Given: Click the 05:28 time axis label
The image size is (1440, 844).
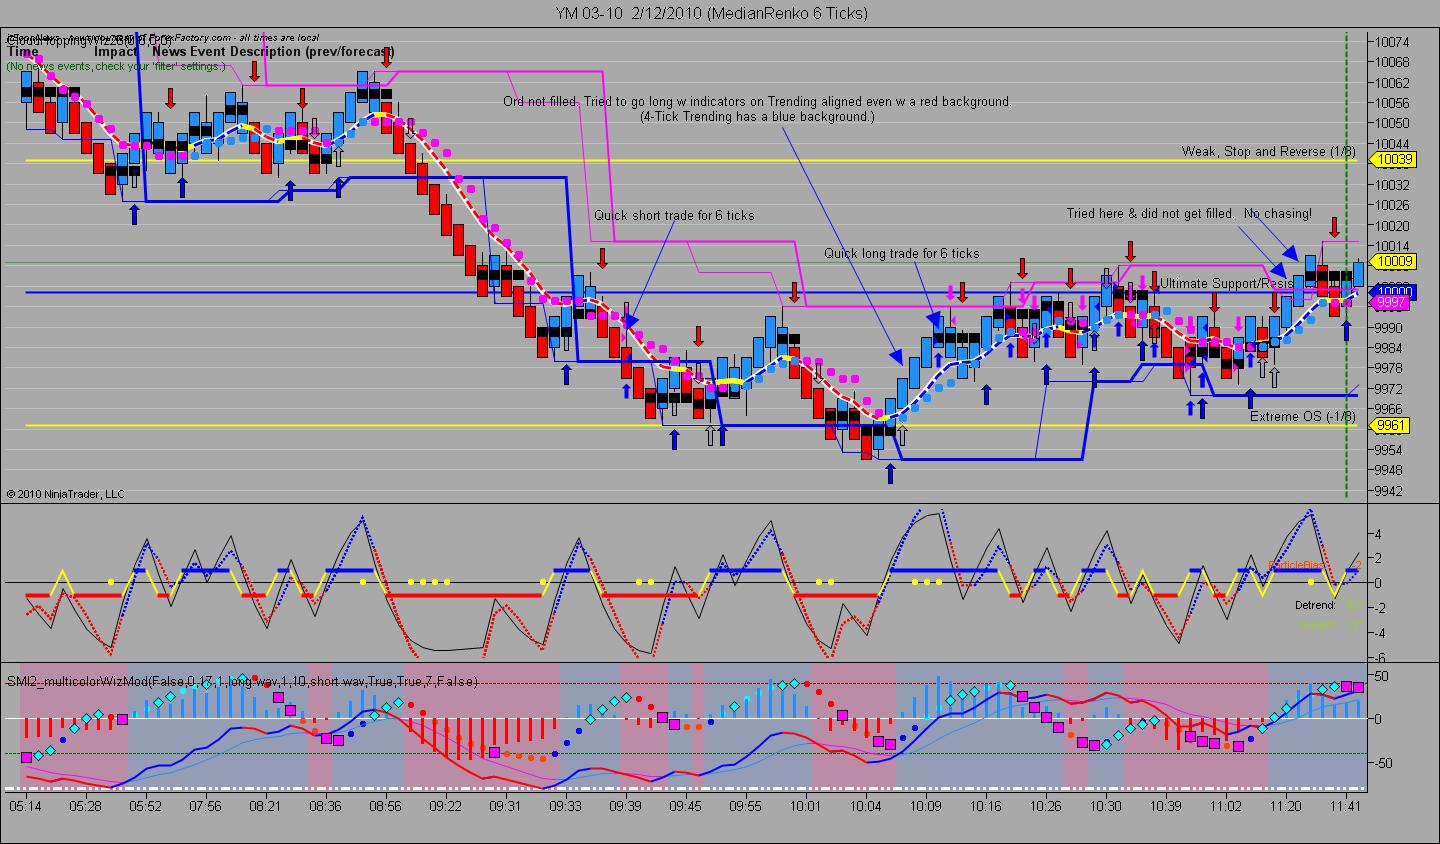Looking at the screenshot, I should coord(86,805).
